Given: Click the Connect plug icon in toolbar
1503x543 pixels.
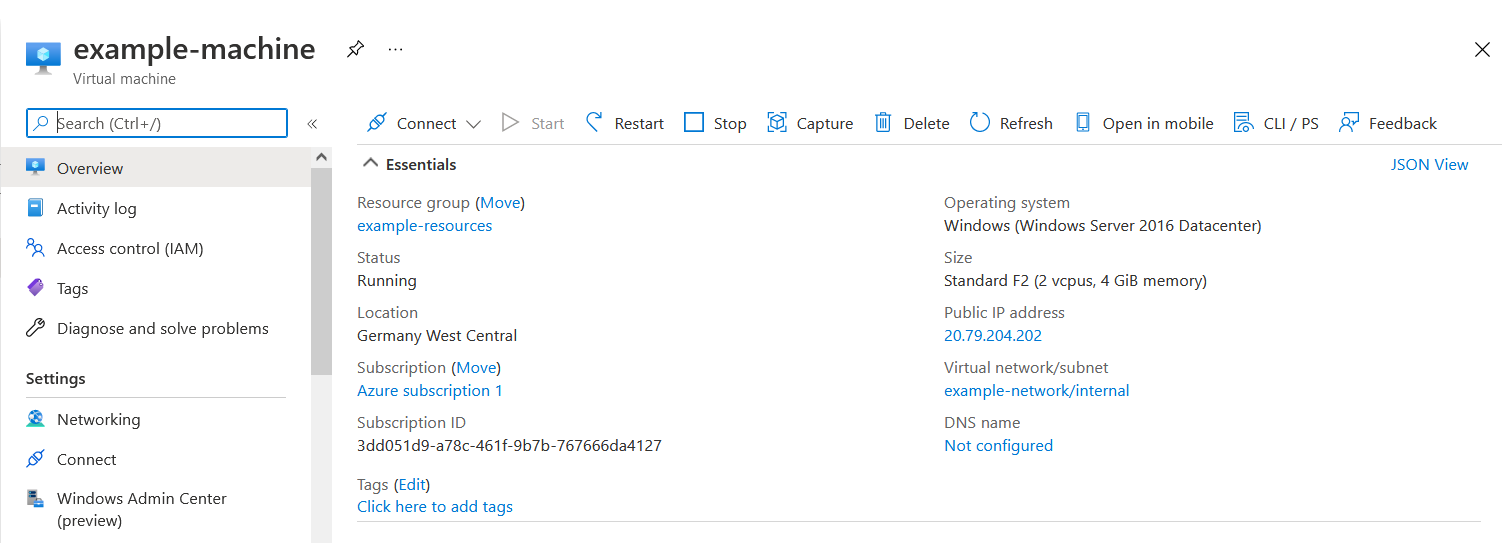Looking at the screenshot, I should (x=376, y=123).
